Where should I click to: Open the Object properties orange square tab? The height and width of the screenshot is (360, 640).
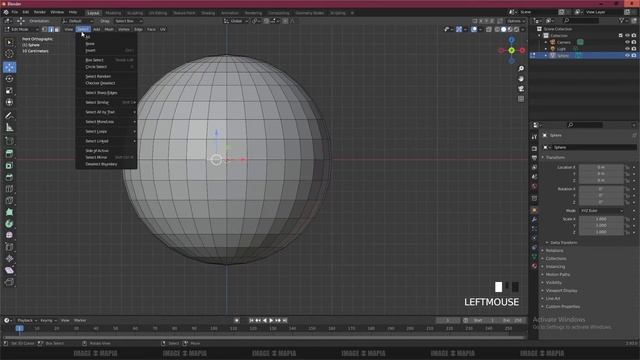point(534,210)
